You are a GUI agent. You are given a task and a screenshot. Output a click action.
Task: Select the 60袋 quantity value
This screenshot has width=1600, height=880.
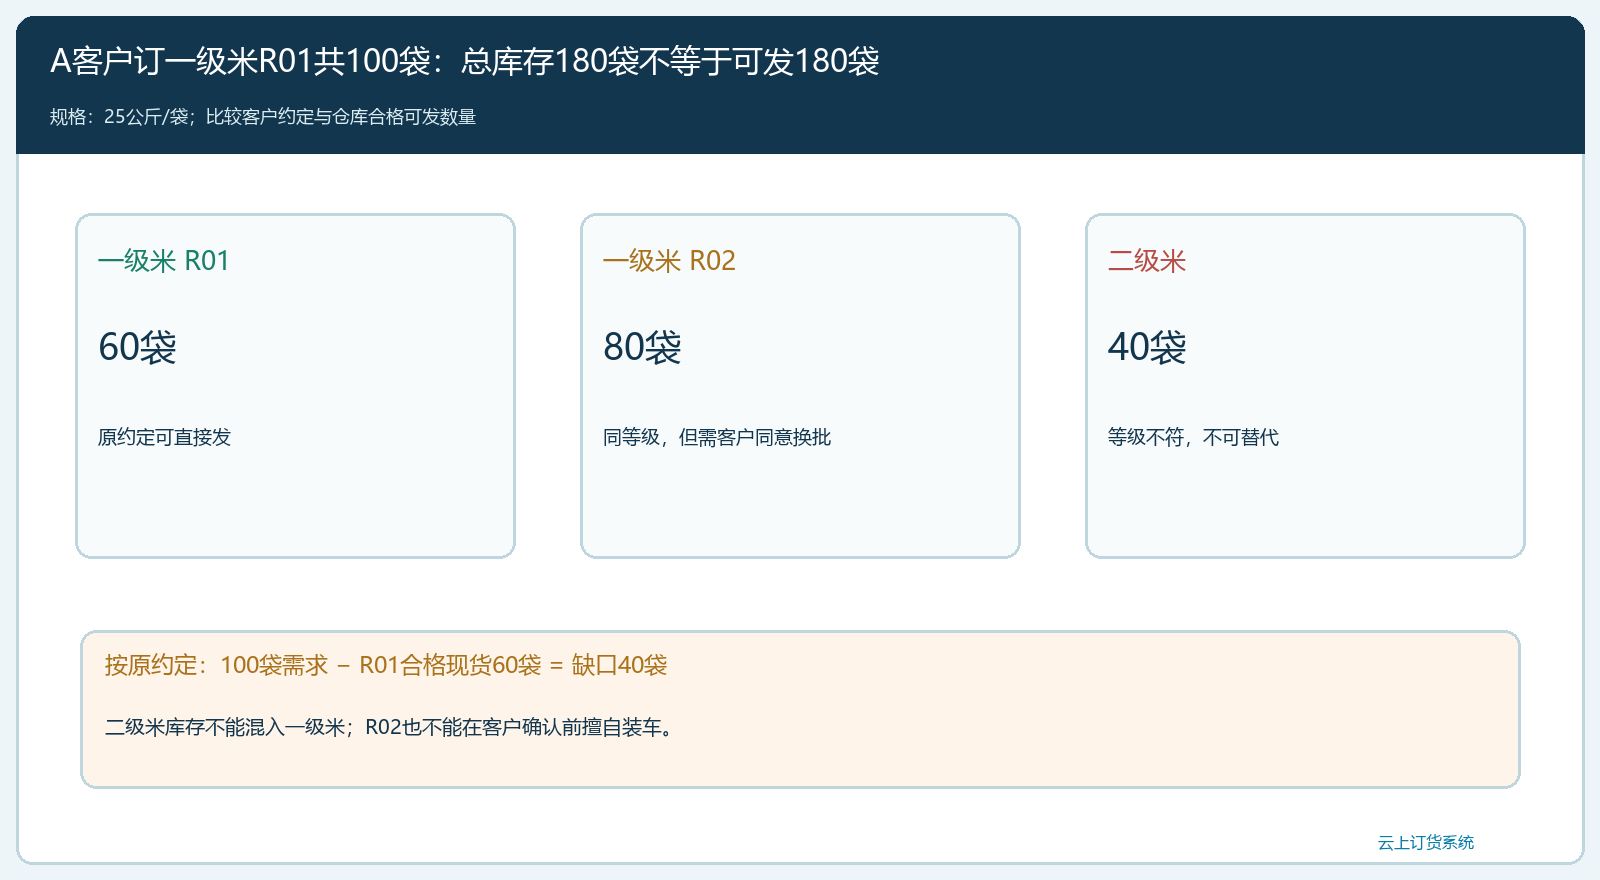[x=137, y=347]
